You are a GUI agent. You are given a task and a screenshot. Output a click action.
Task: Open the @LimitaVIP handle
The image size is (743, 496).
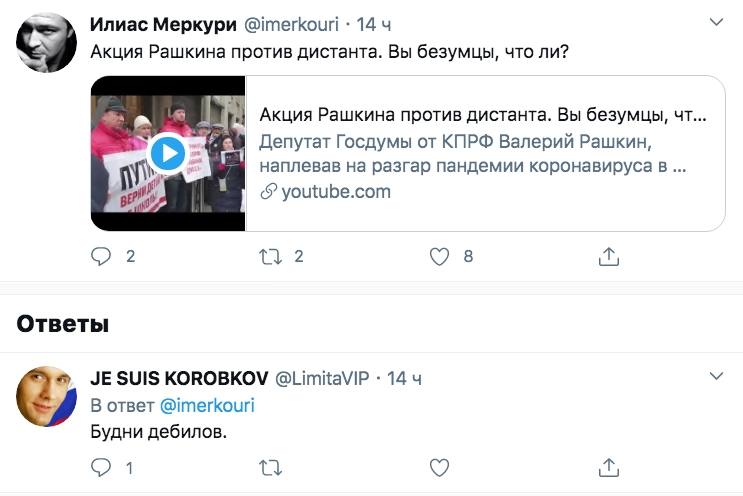click(322, 378)
